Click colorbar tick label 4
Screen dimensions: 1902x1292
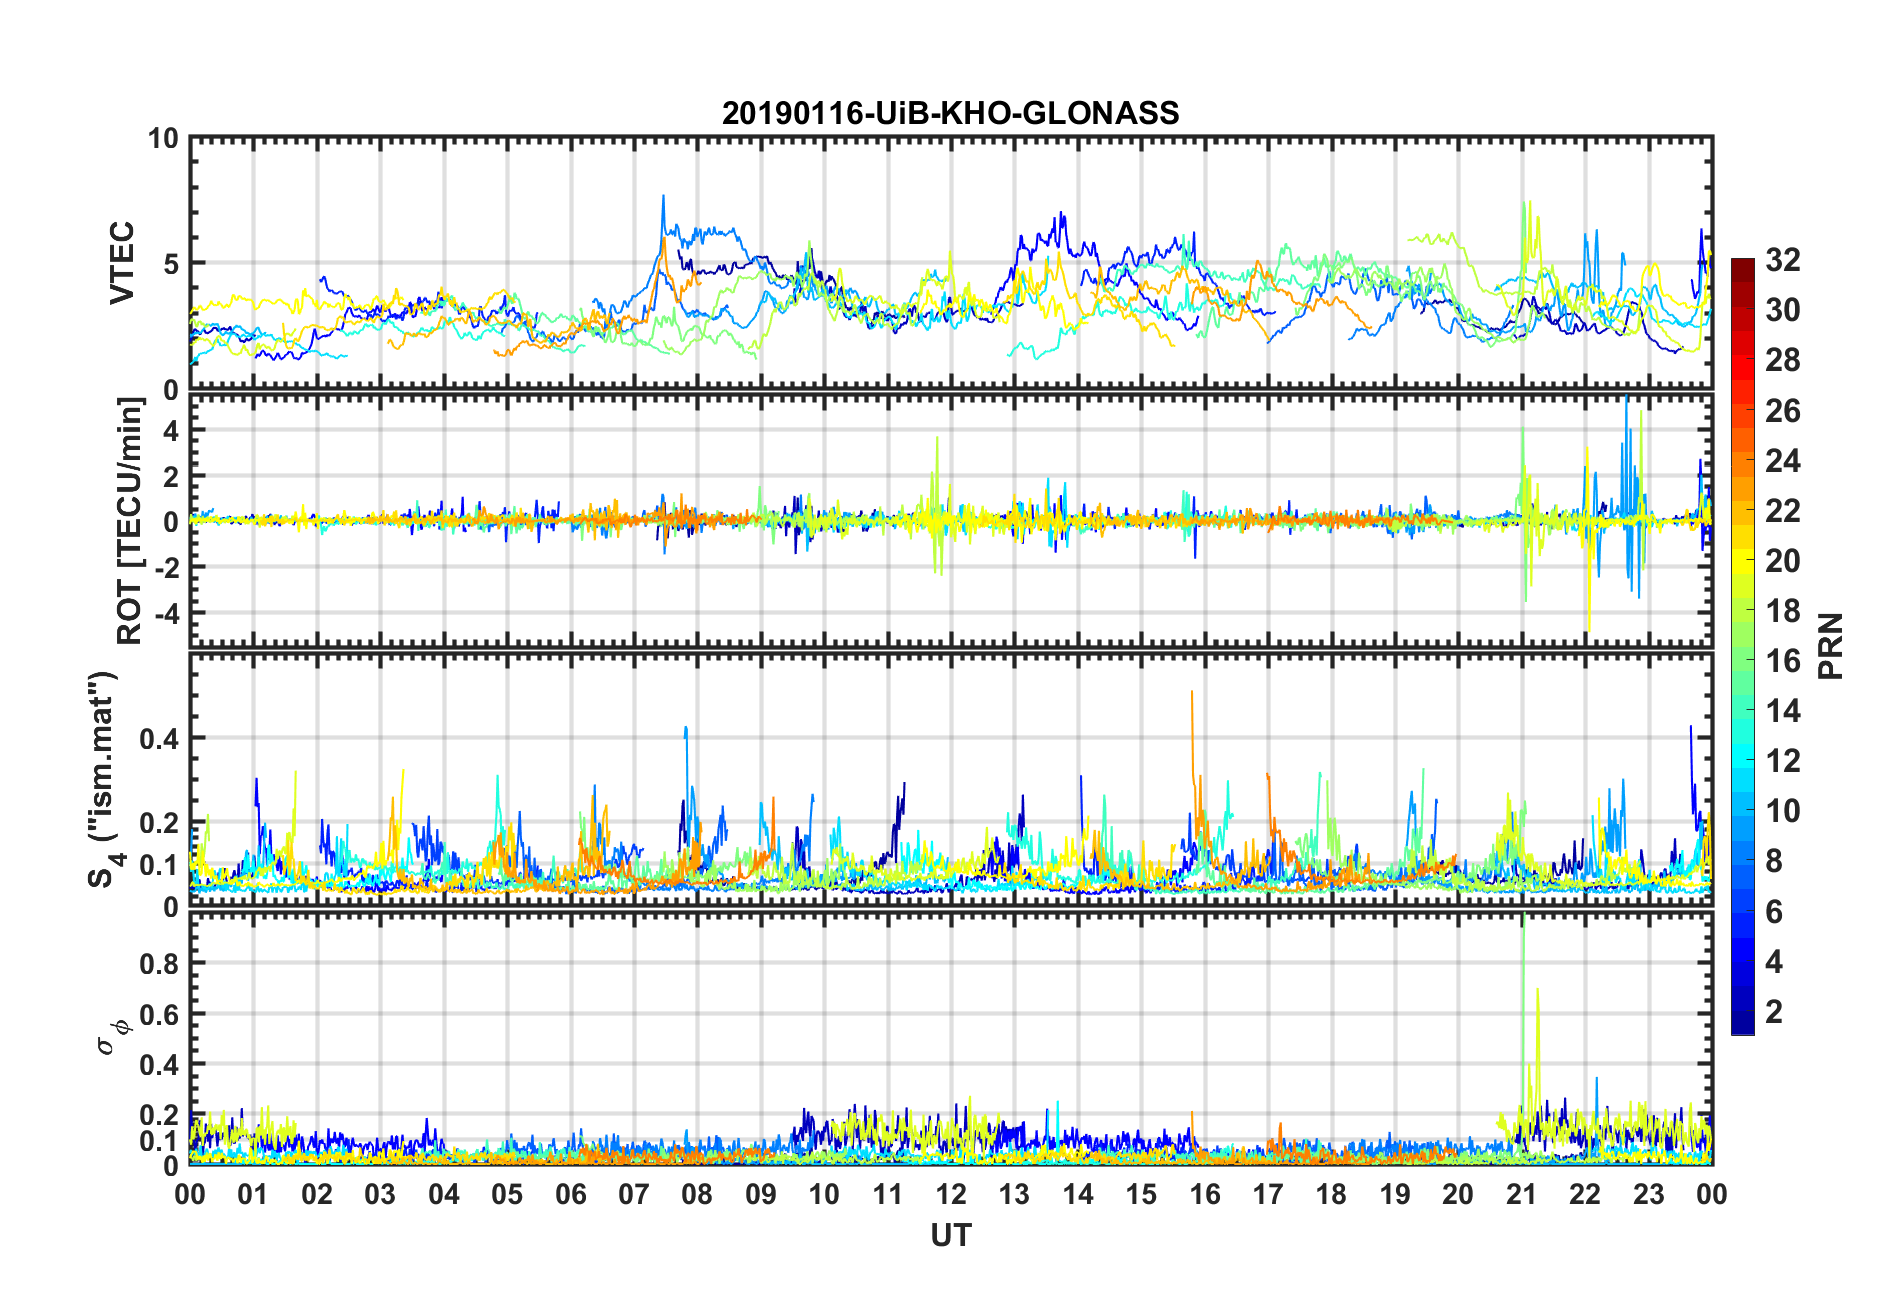pos(1774,961)
